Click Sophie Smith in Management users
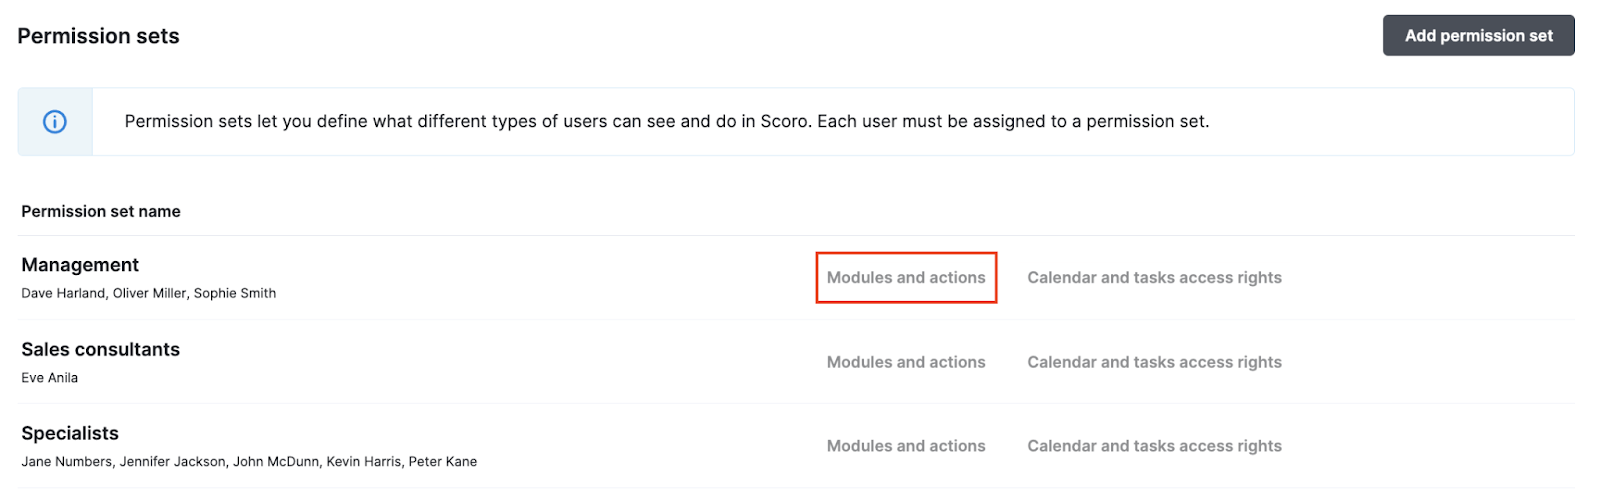1600x500 pixels. (x=235, y=294)
